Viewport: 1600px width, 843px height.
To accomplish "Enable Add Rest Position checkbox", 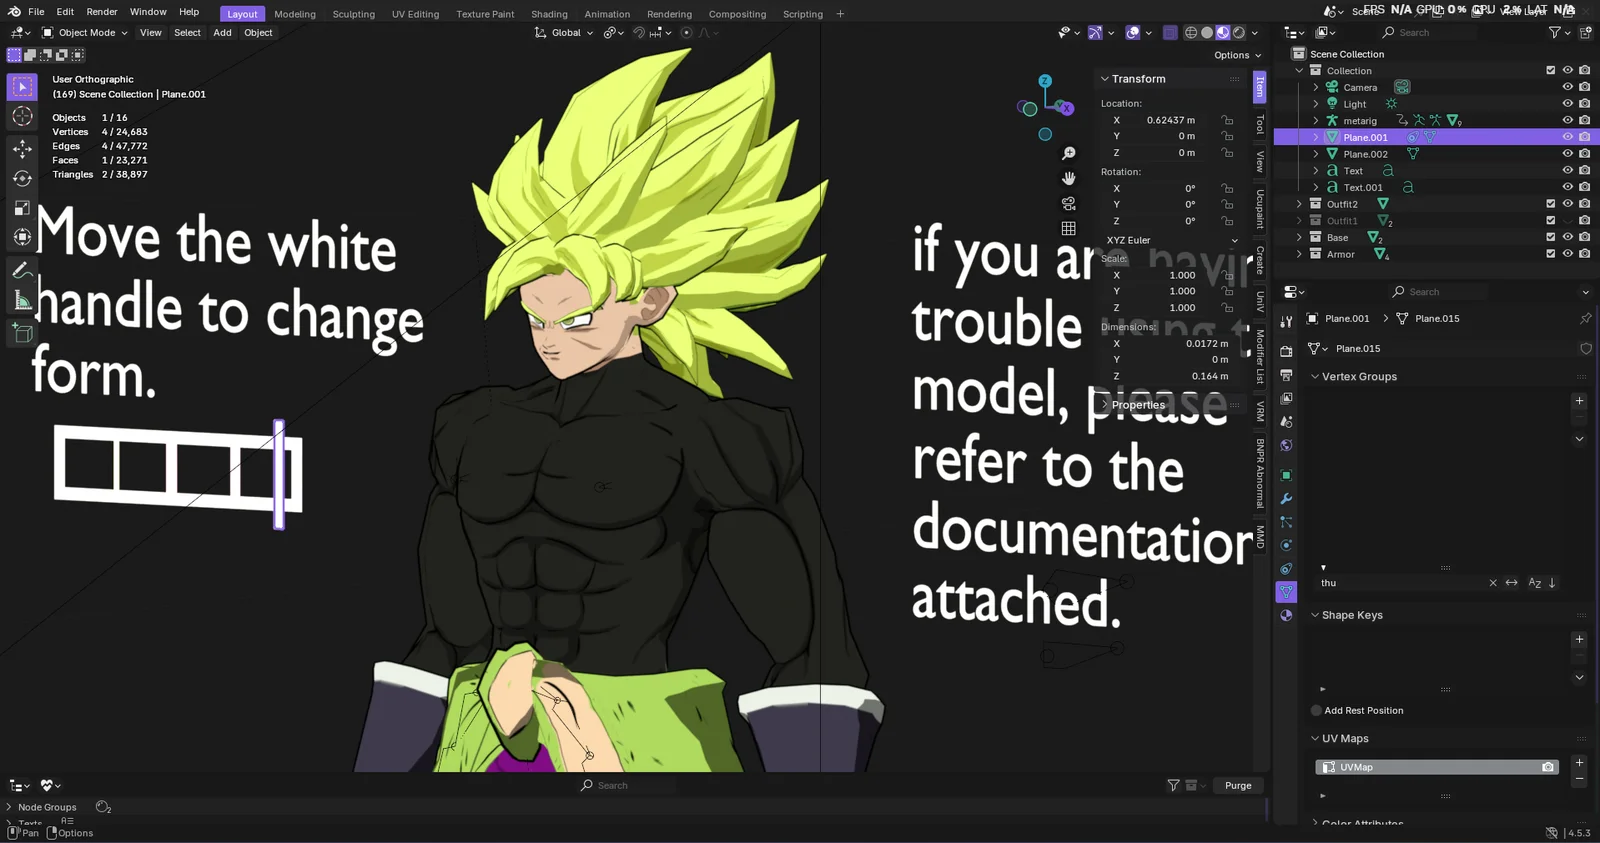I will click(1316, 710).
